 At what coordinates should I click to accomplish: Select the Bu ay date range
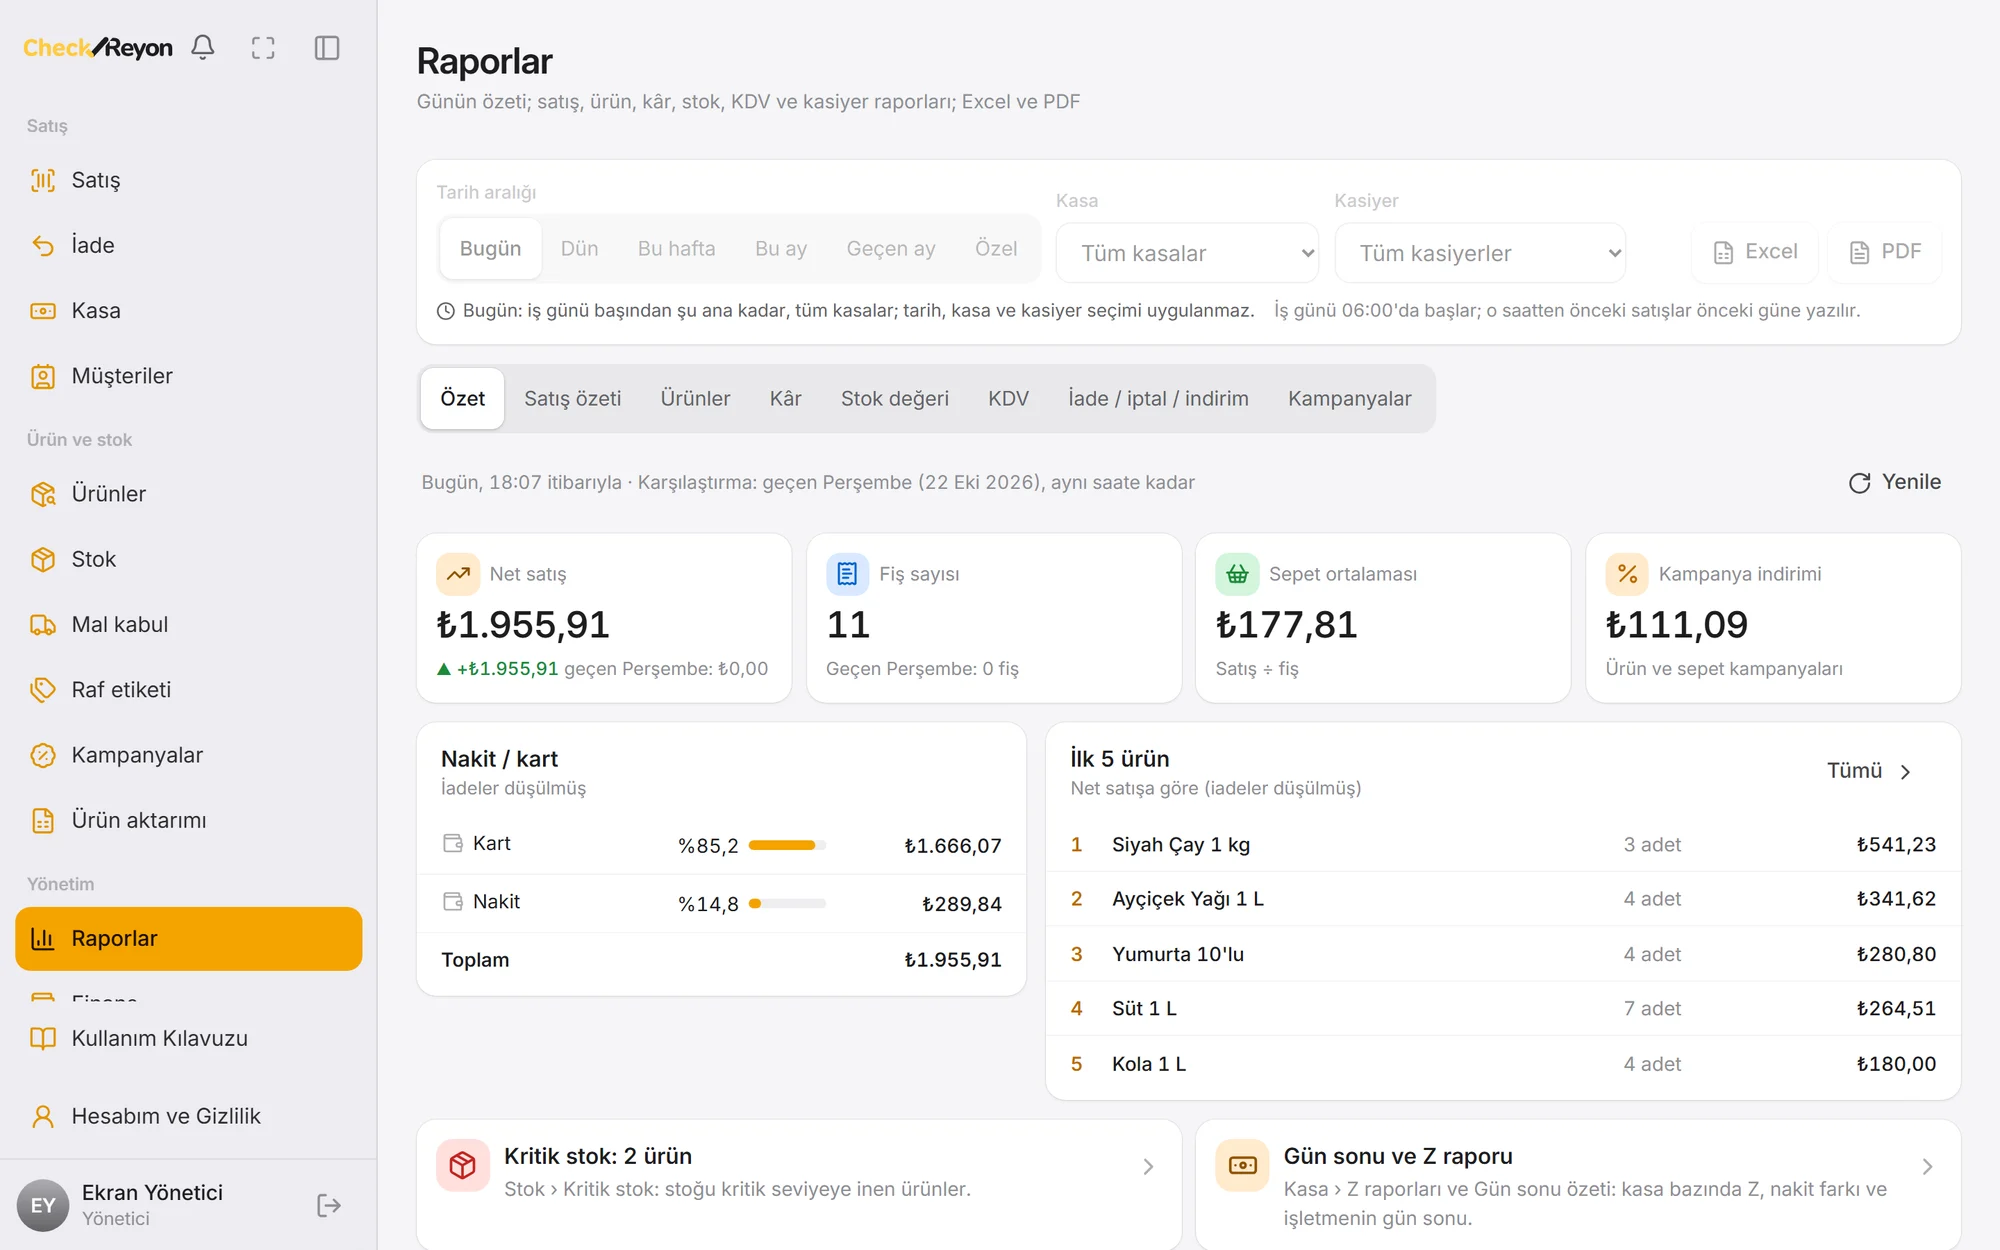pyautogui.click(x=780, y=249)
